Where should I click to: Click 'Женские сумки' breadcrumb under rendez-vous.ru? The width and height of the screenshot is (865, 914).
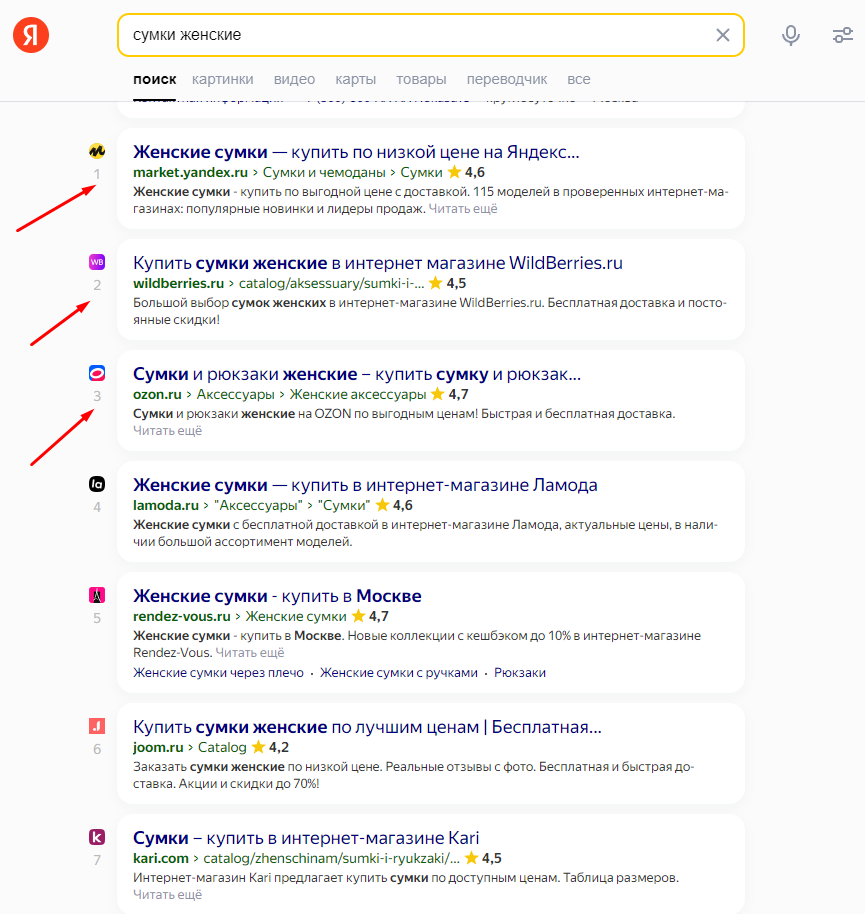click(296, 616)
